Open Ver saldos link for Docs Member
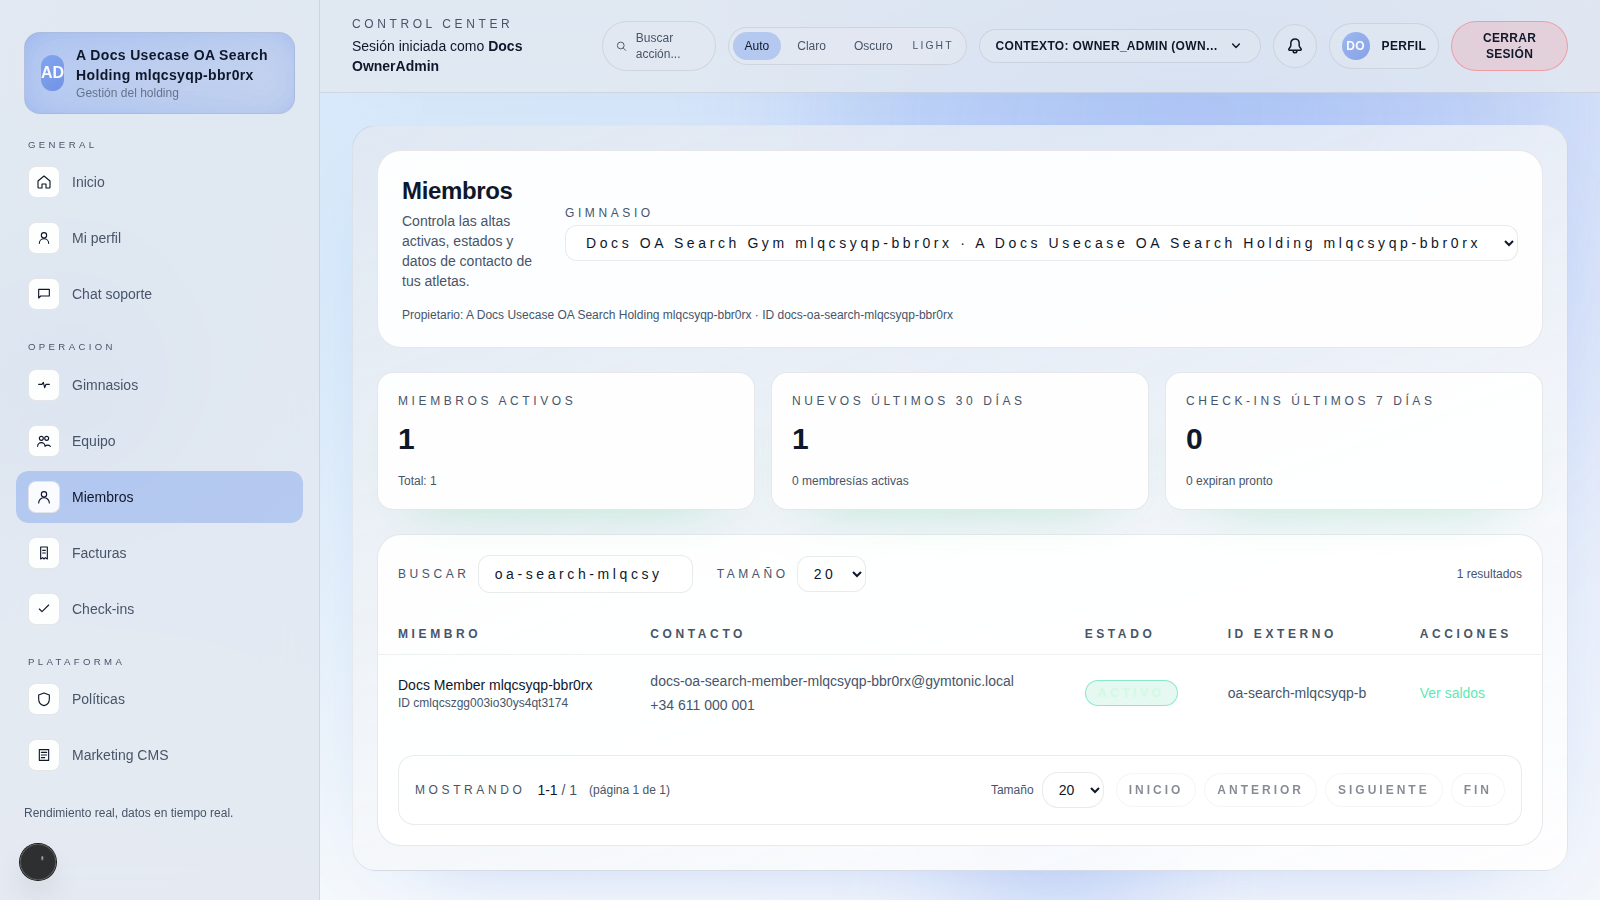 click(x=1452, y=692)
